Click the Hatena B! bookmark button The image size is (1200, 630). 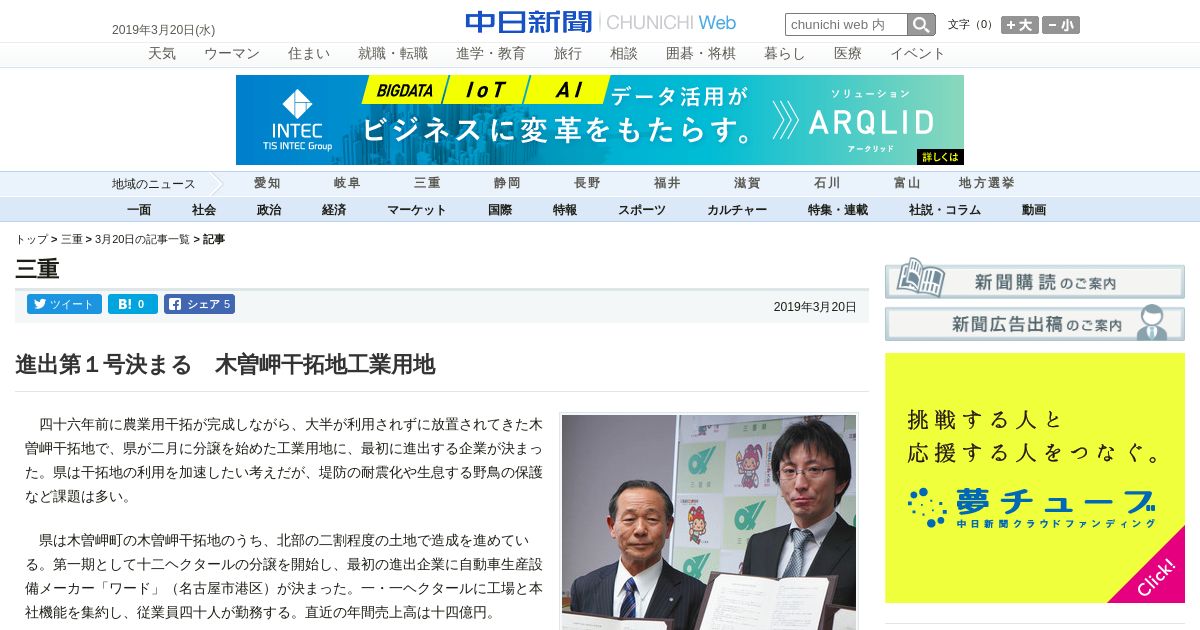pos(133,304)
